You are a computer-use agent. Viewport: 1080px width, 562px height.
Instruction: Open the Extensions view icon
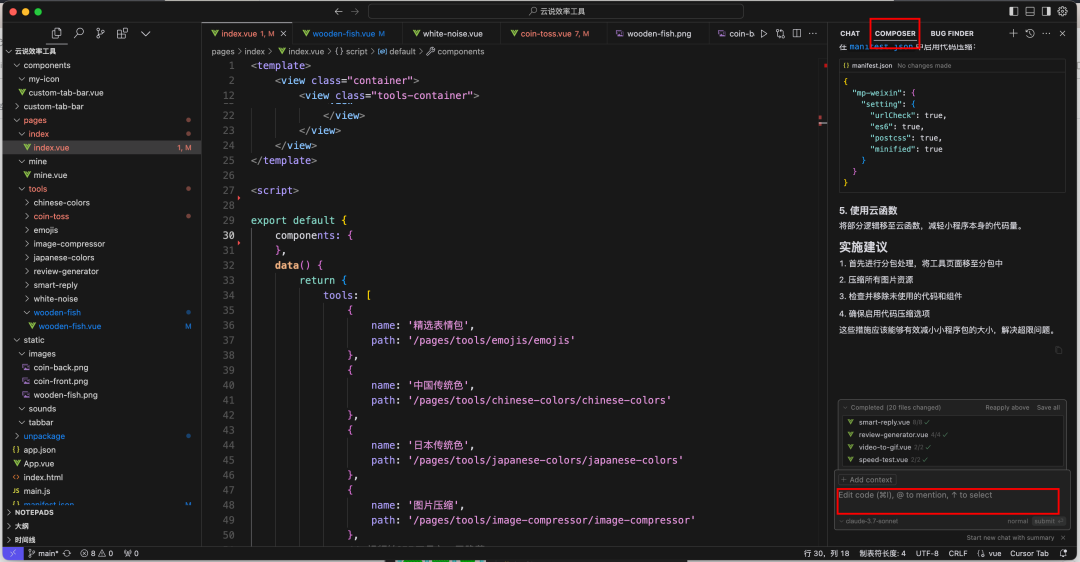122,33
